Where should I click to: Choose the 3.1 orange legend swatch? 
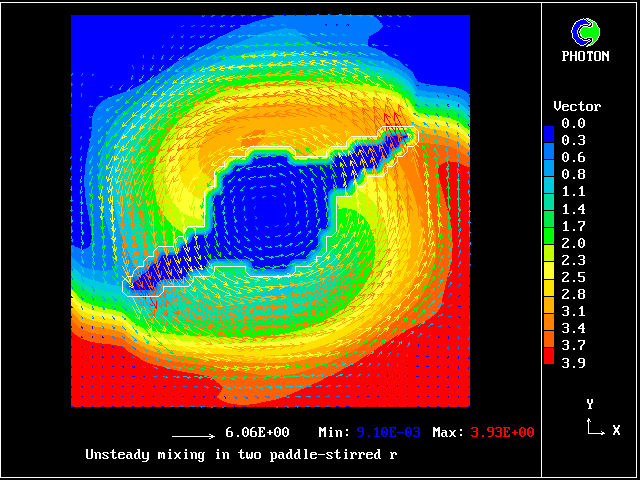[x=548, y=310]
